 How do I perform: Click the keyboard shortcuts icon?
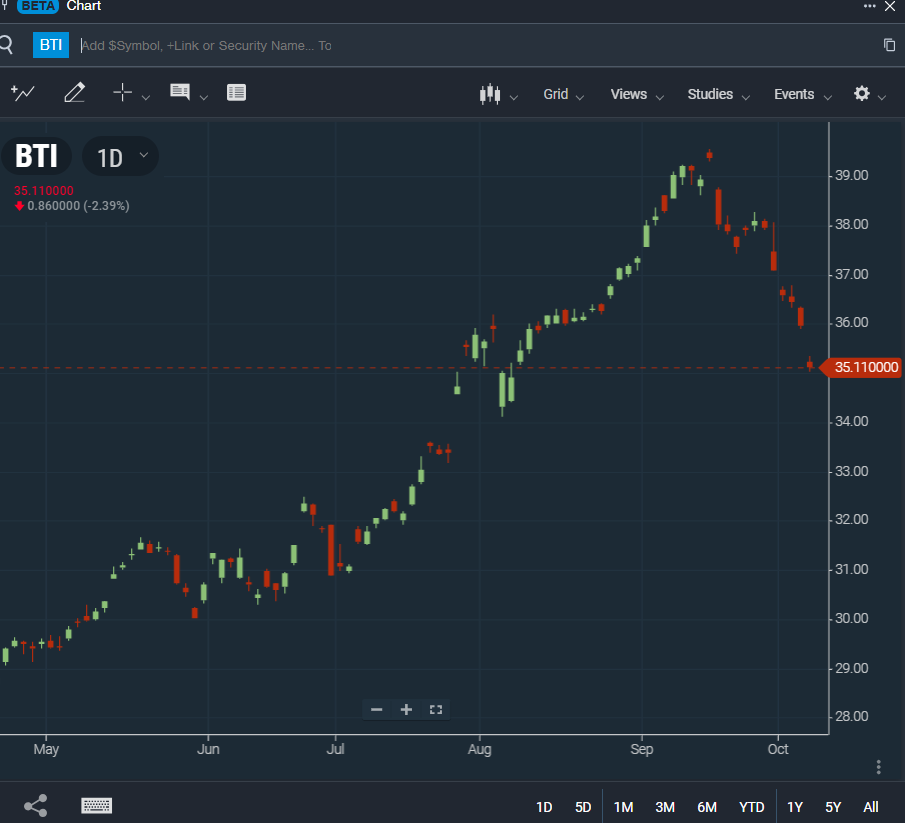click(96, 805)
